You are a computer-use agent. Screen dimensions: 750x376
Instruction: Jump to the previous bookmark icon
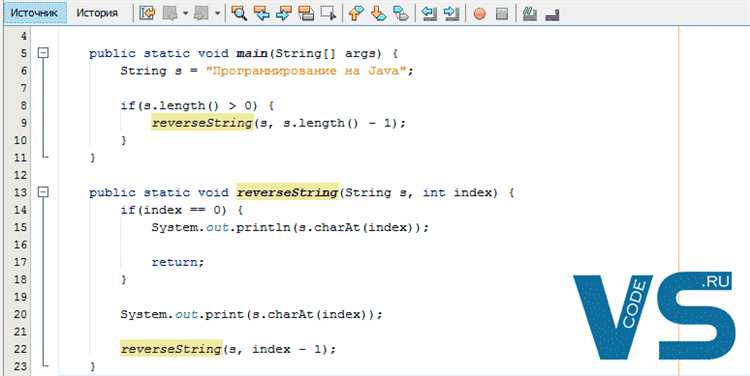click(355, 13)
